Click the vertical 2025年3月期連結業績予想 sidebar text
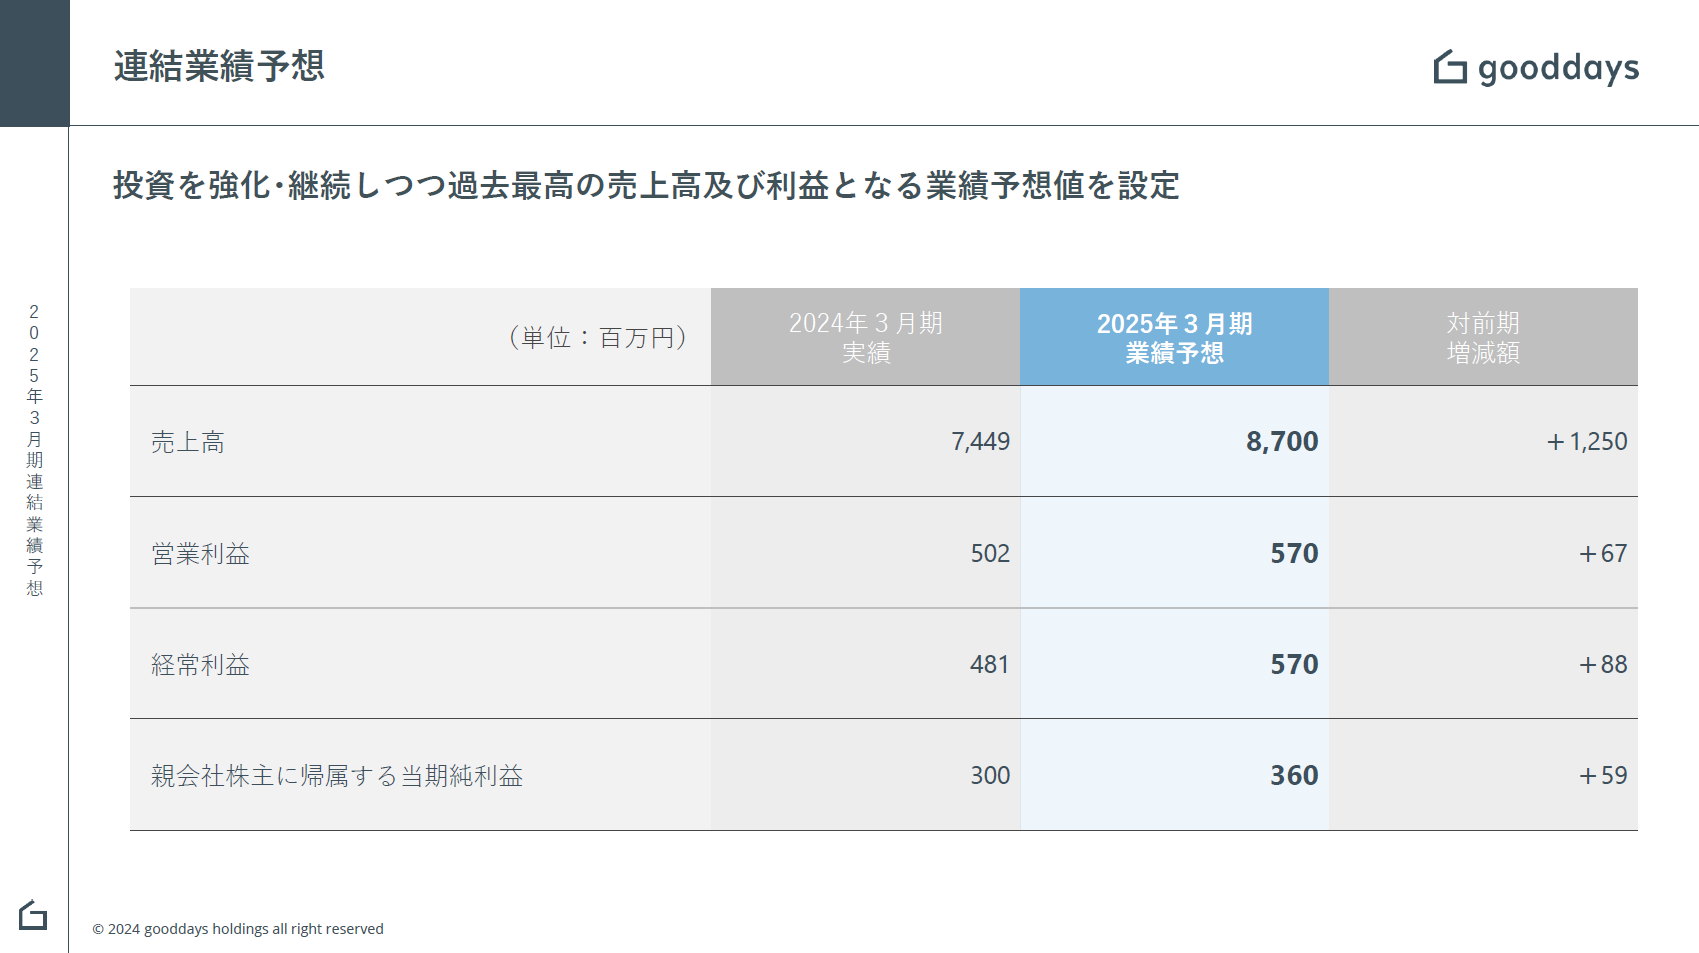Screen dimensions: 1699x953 [x=34, y=450]
